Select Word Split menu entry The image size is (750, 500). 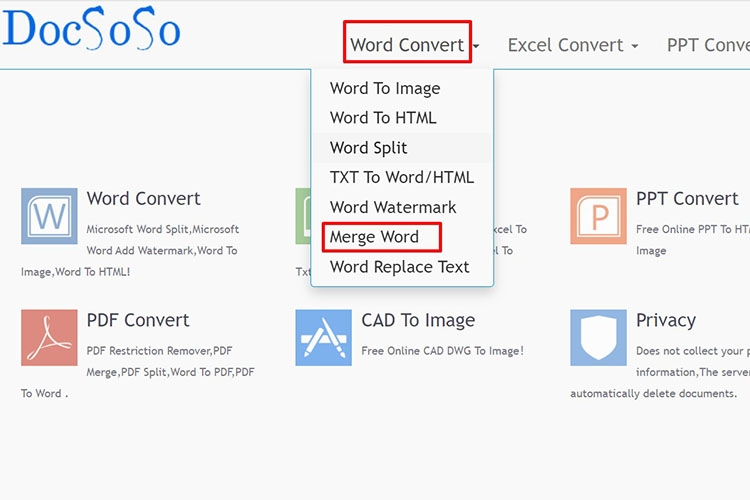pos(369,148)
